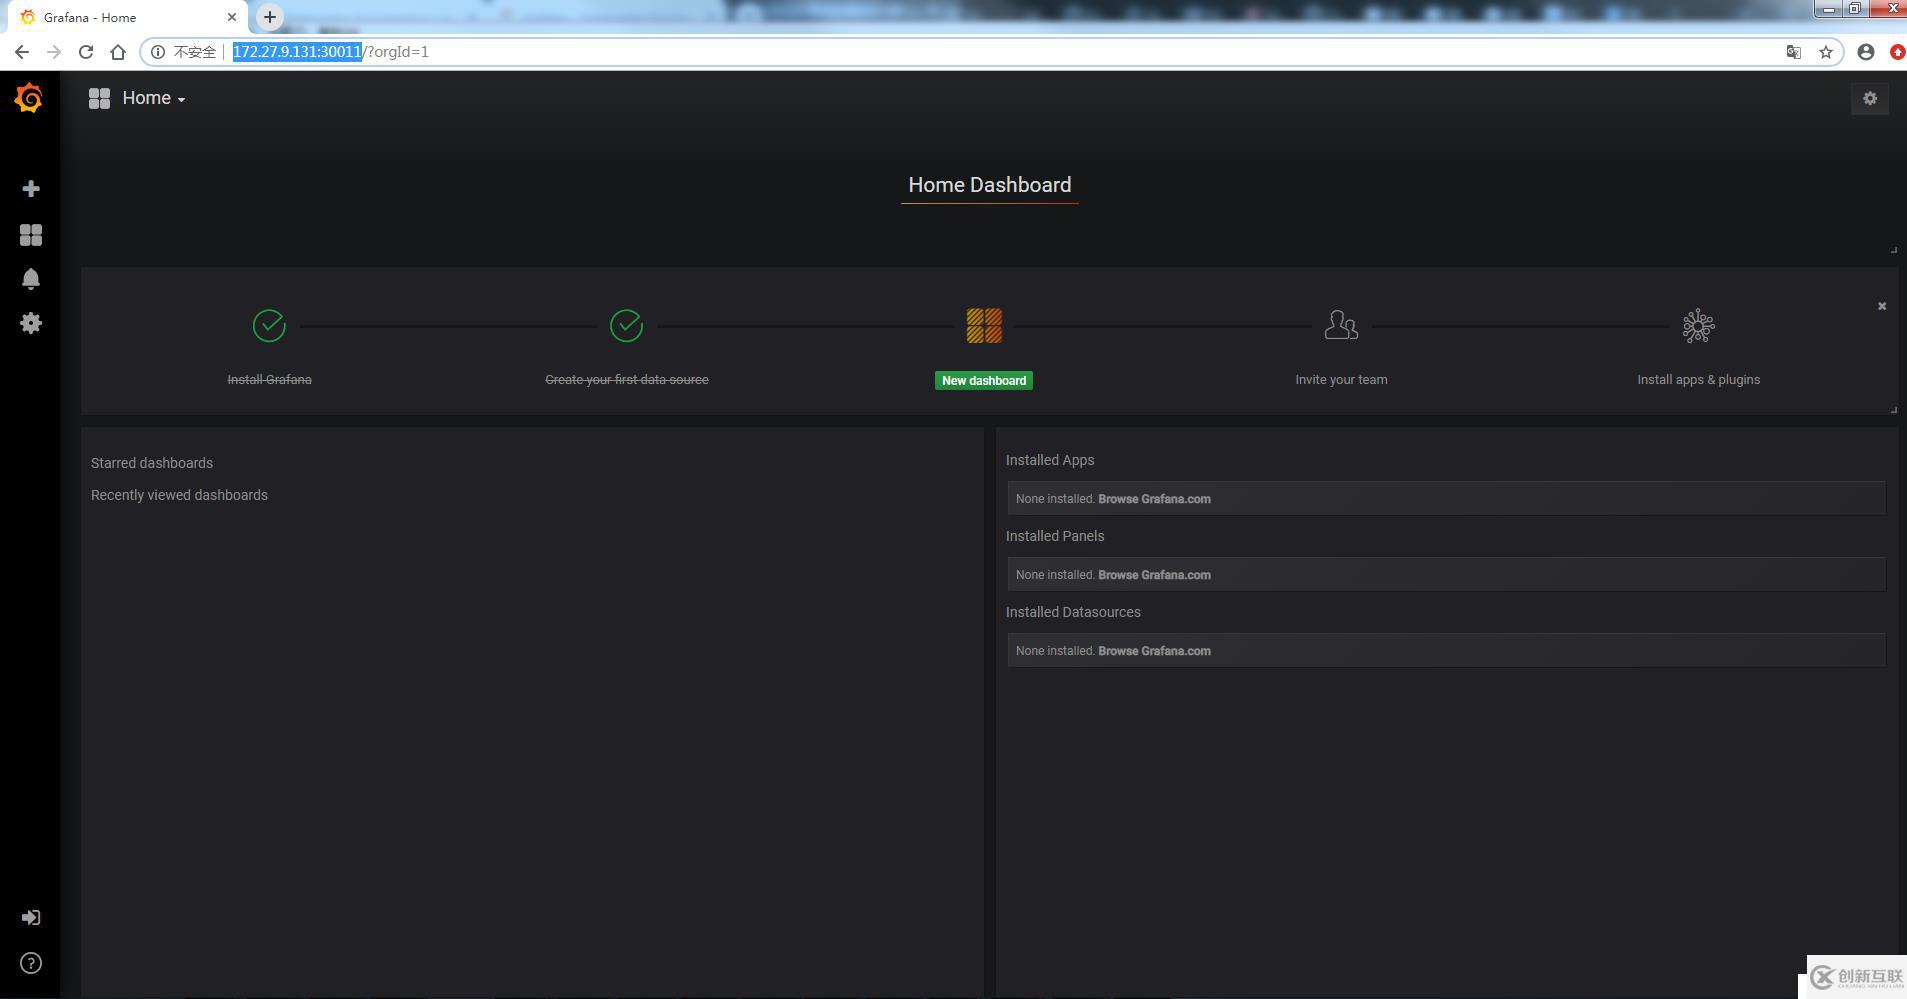Dismiss the getting started panel

click(x=1881, y=306)
